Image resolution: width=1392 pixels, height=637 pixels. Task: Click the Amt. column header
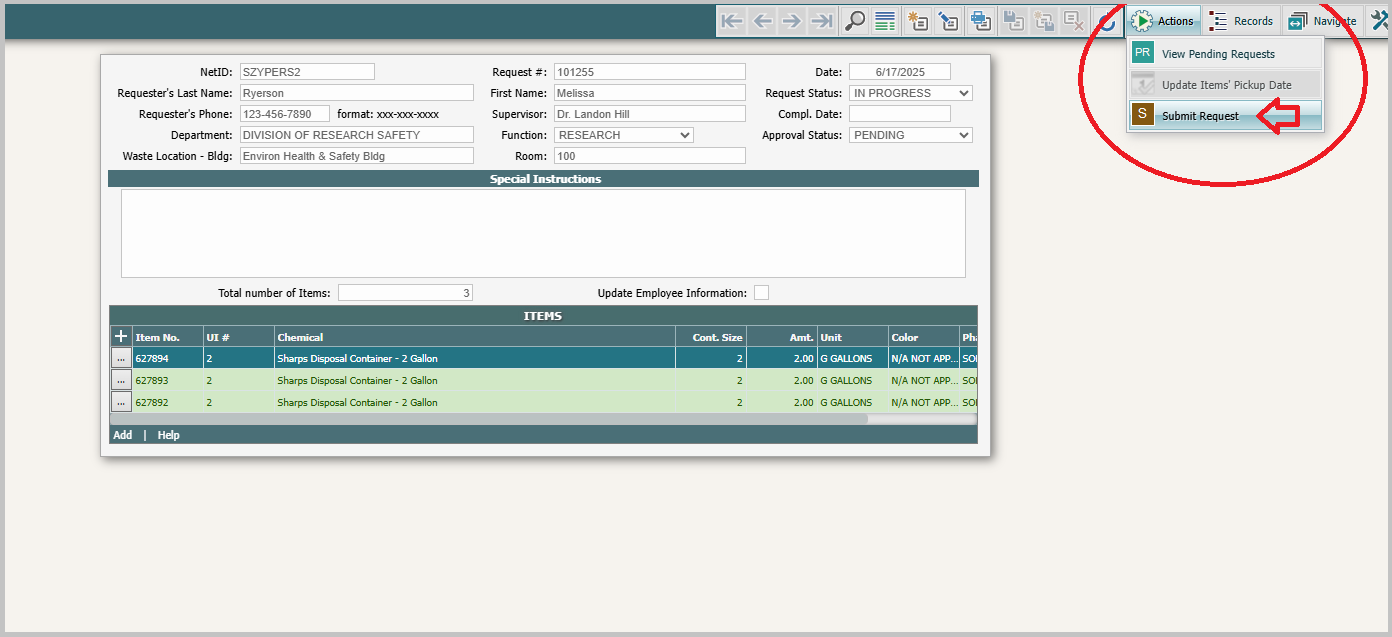[x=782, y=337]
